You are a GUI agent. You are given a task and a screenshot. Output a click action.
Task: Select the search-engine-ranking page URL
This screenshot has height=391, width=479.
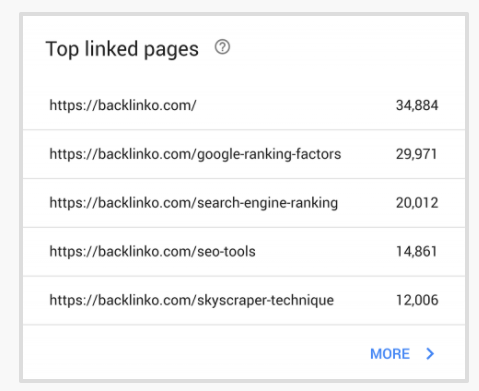(194, 203)
